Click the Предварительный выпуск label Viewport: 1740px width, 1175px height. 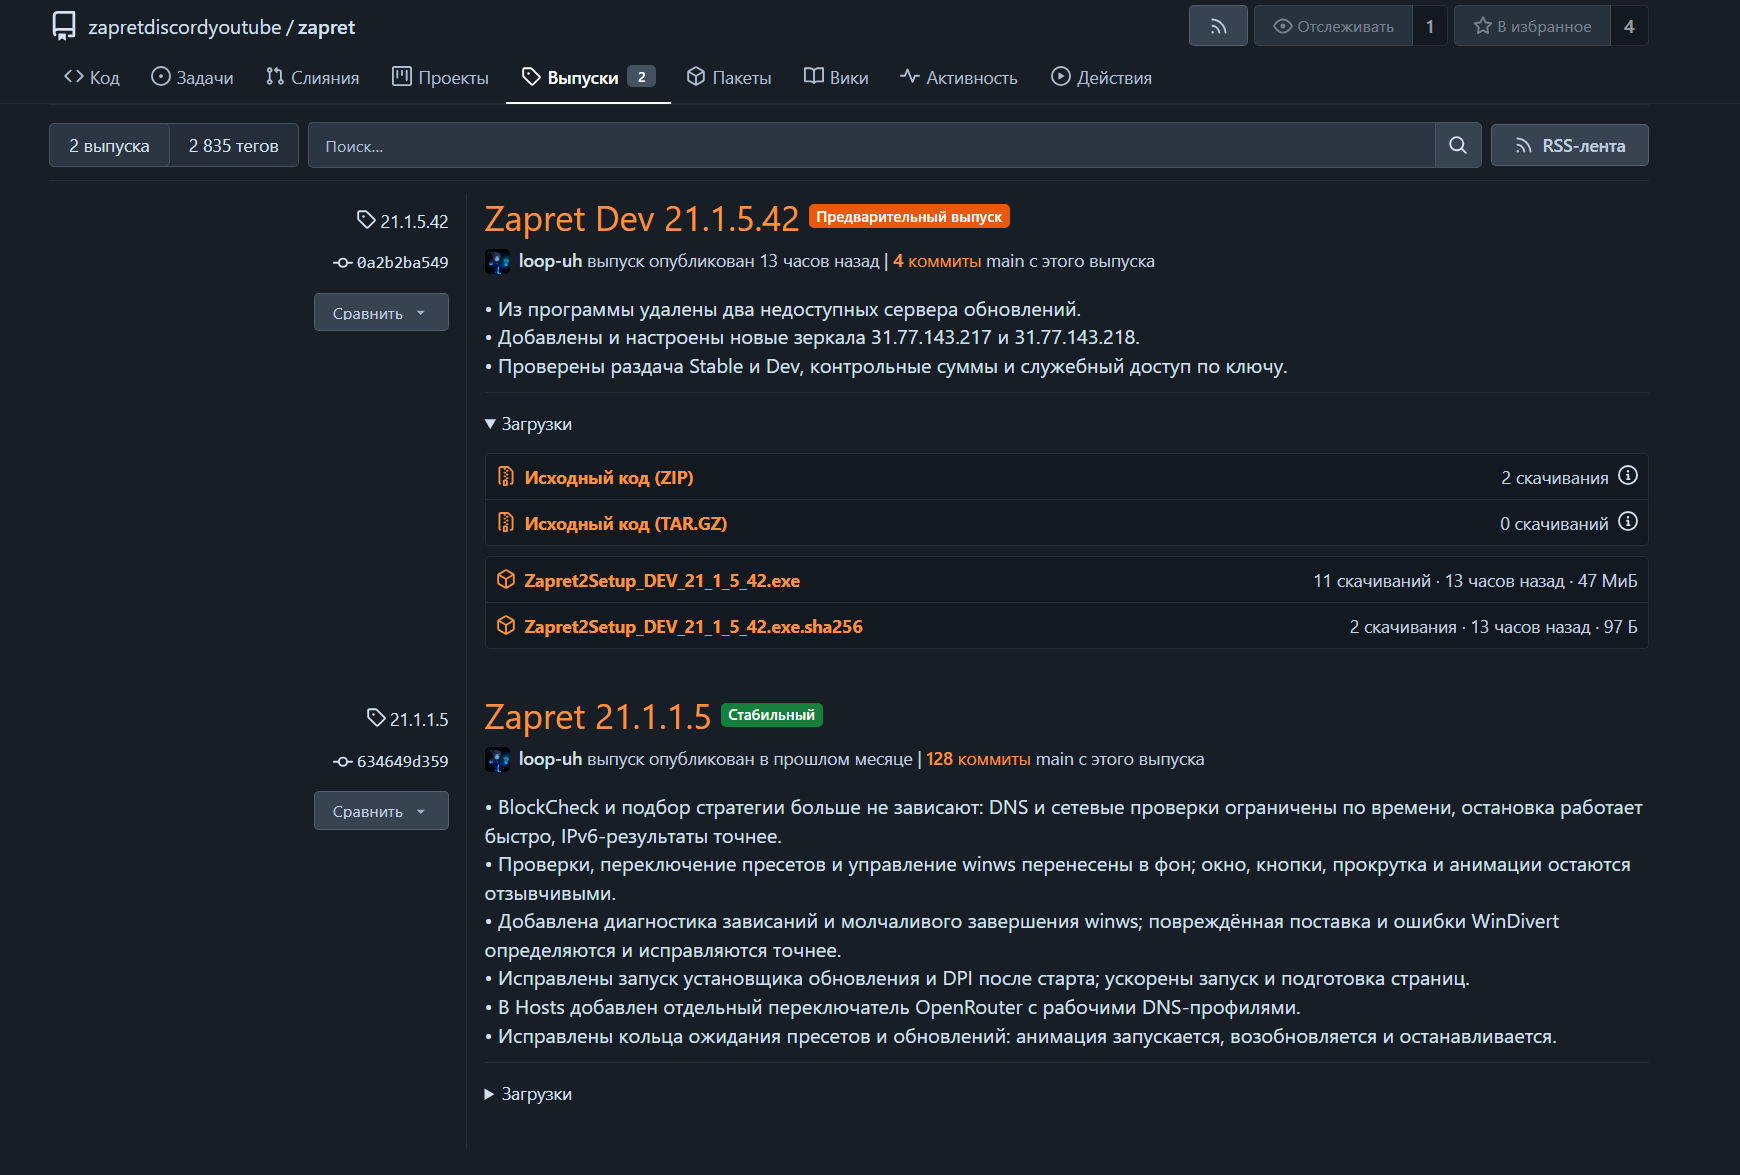pos(909,217)
